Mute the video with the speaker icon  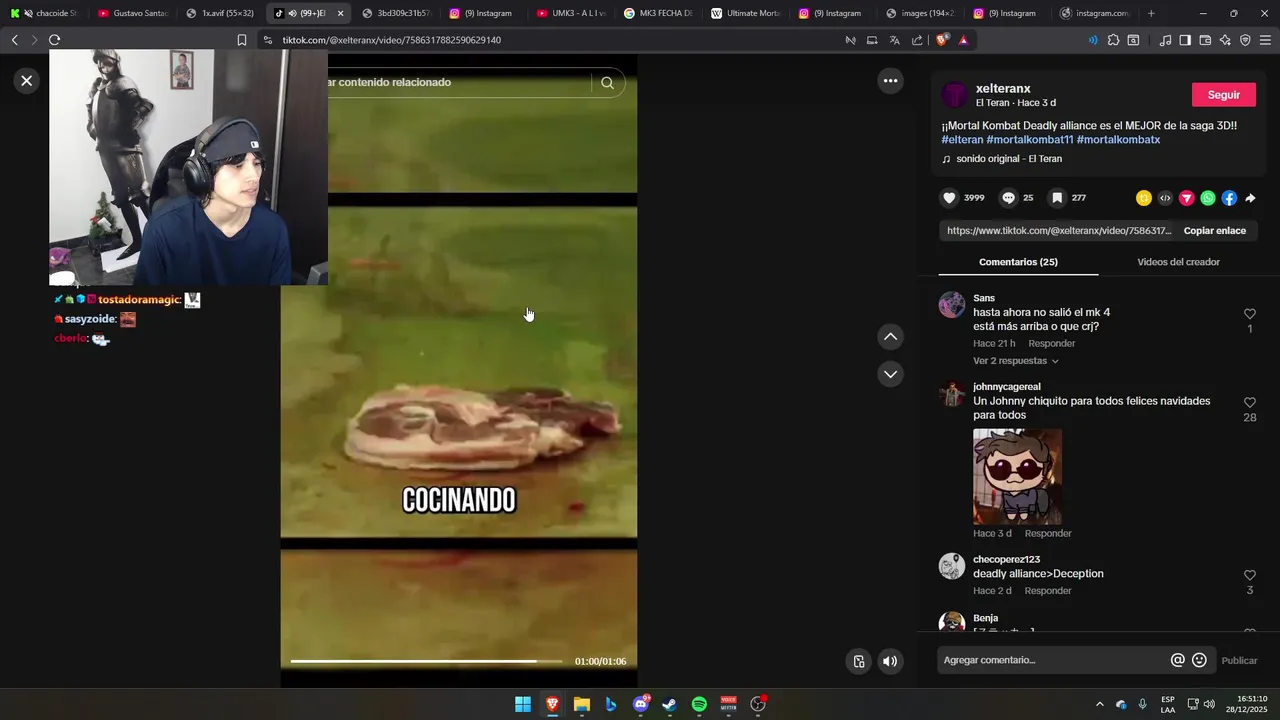click(890, 661)
